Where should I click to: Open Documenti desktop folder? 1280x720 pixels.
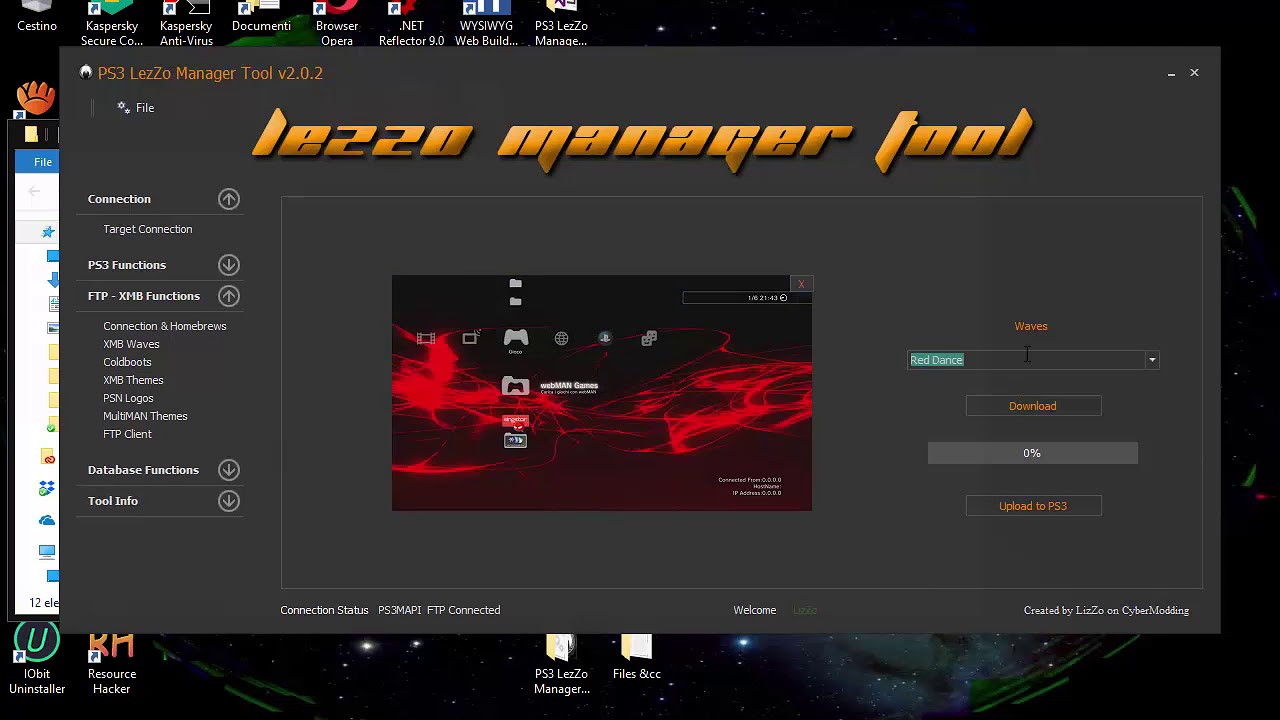tap(261, 17)
